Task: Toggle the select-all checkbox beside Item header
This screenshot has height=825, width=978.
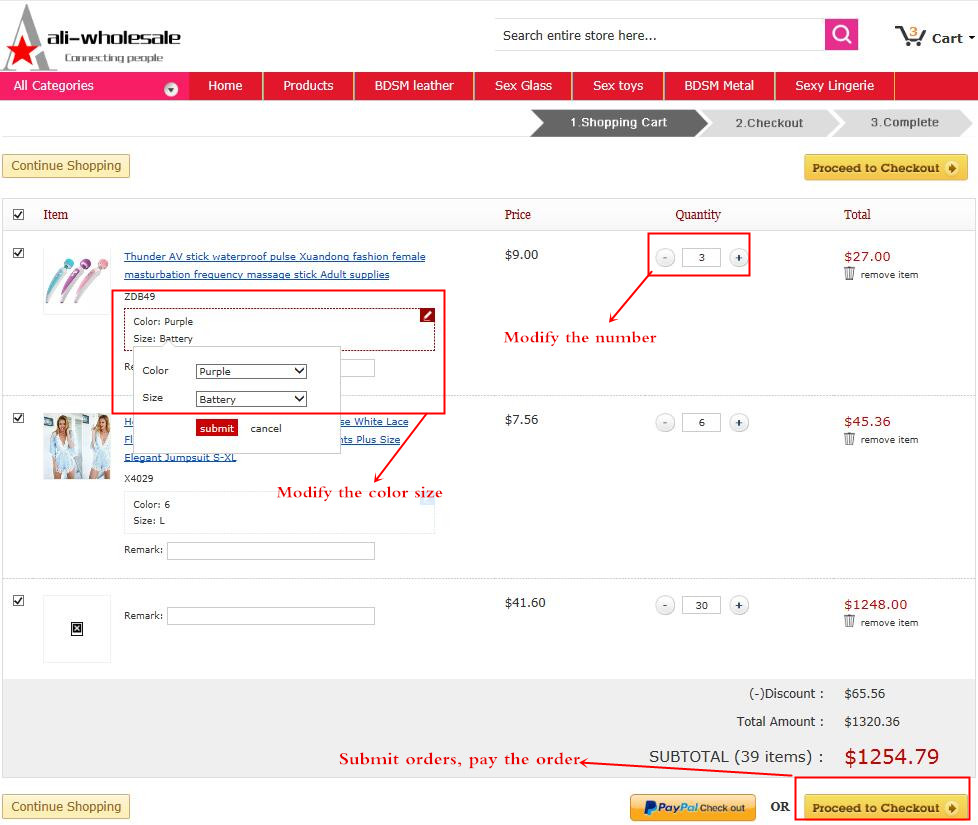Action: point(18,214)
